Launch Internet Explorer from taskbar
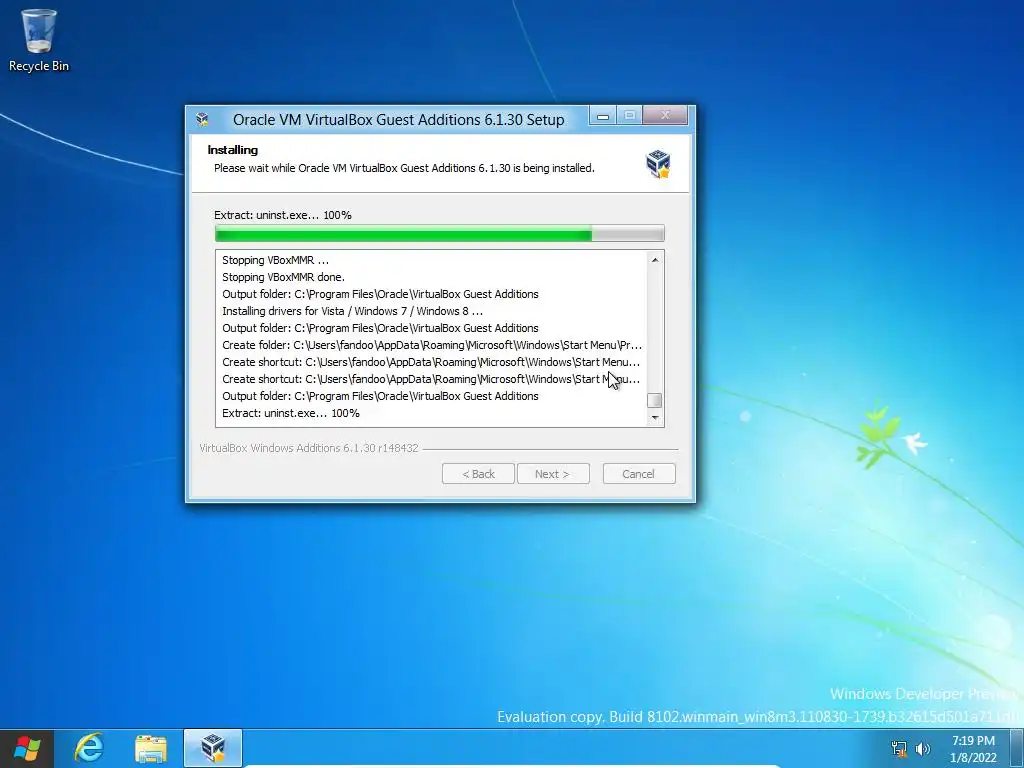This screenshot has width=1024, height=768. click(x=89, y=748)
